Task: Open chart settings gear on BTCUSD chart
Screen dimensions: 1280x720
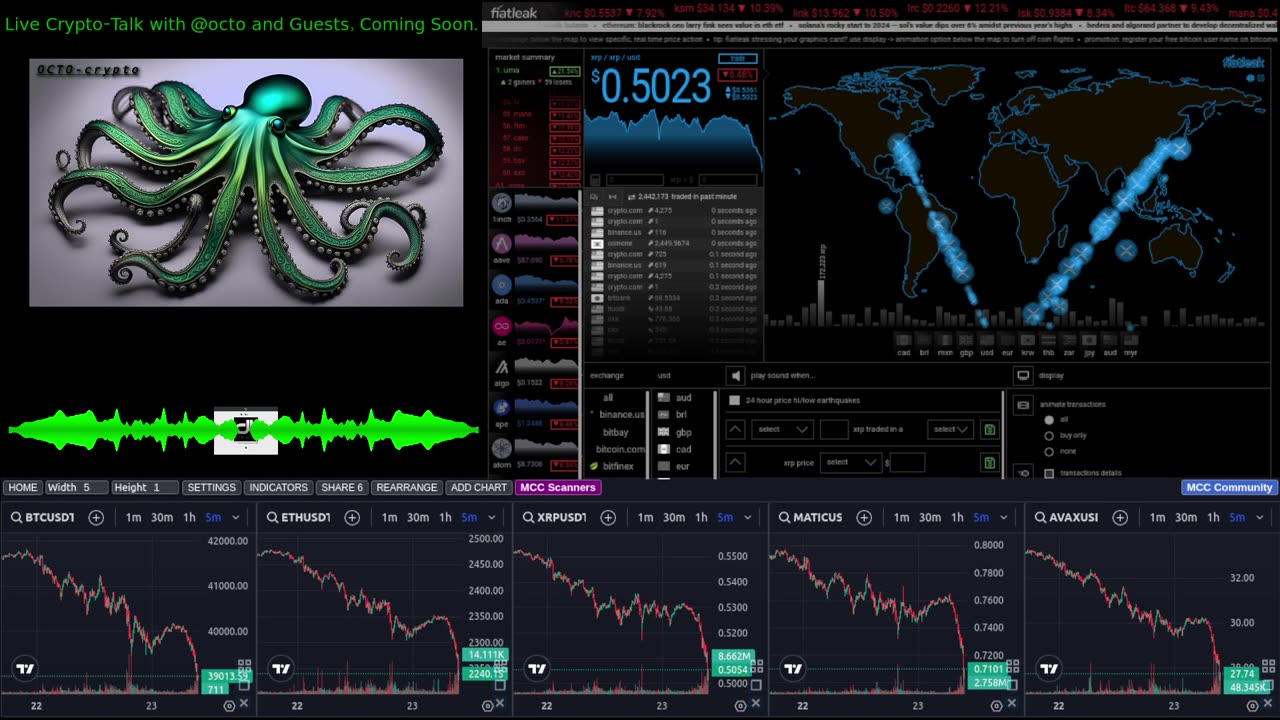Action: point(229,706)
